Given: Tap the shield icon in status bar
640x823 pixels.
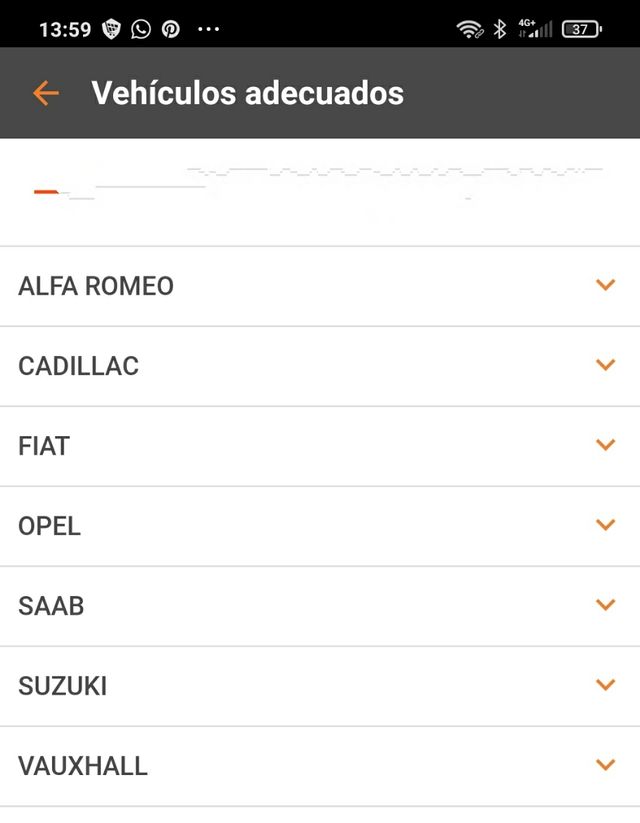Looking at the screenshot, I should coord(112,29).
